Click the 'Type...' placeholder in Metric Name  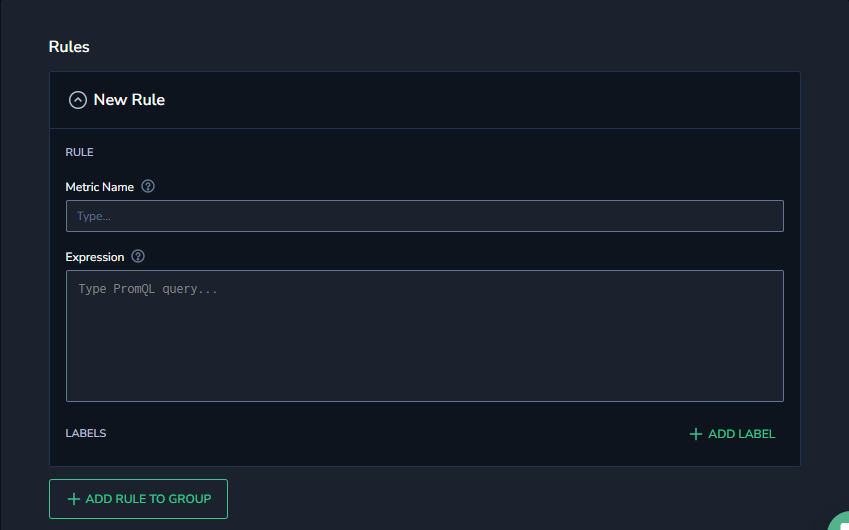click(94, 216)
